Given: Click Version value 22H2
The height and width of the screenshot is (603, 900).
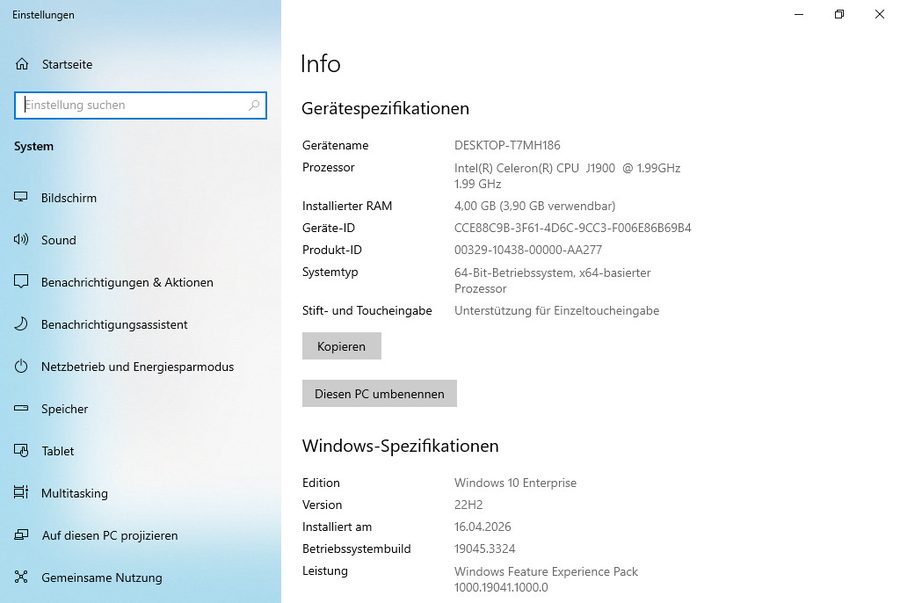Looking at the screenshot, I should coord(468,505).
